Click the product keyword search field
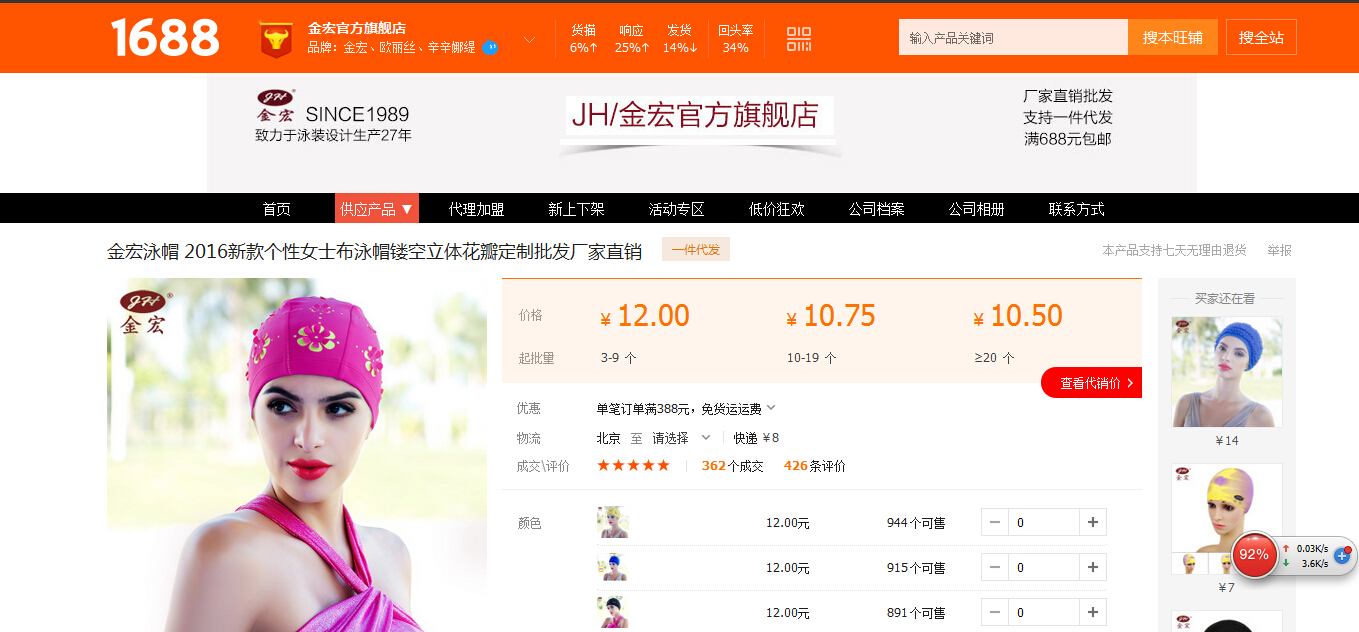This screenshot has height=632, width=1359. (x=1012, y=37)
